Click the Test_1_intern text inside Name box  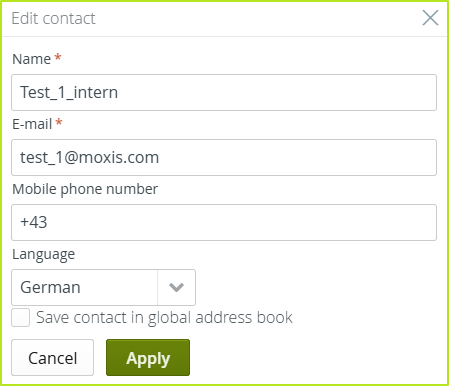tap(69, 92)
